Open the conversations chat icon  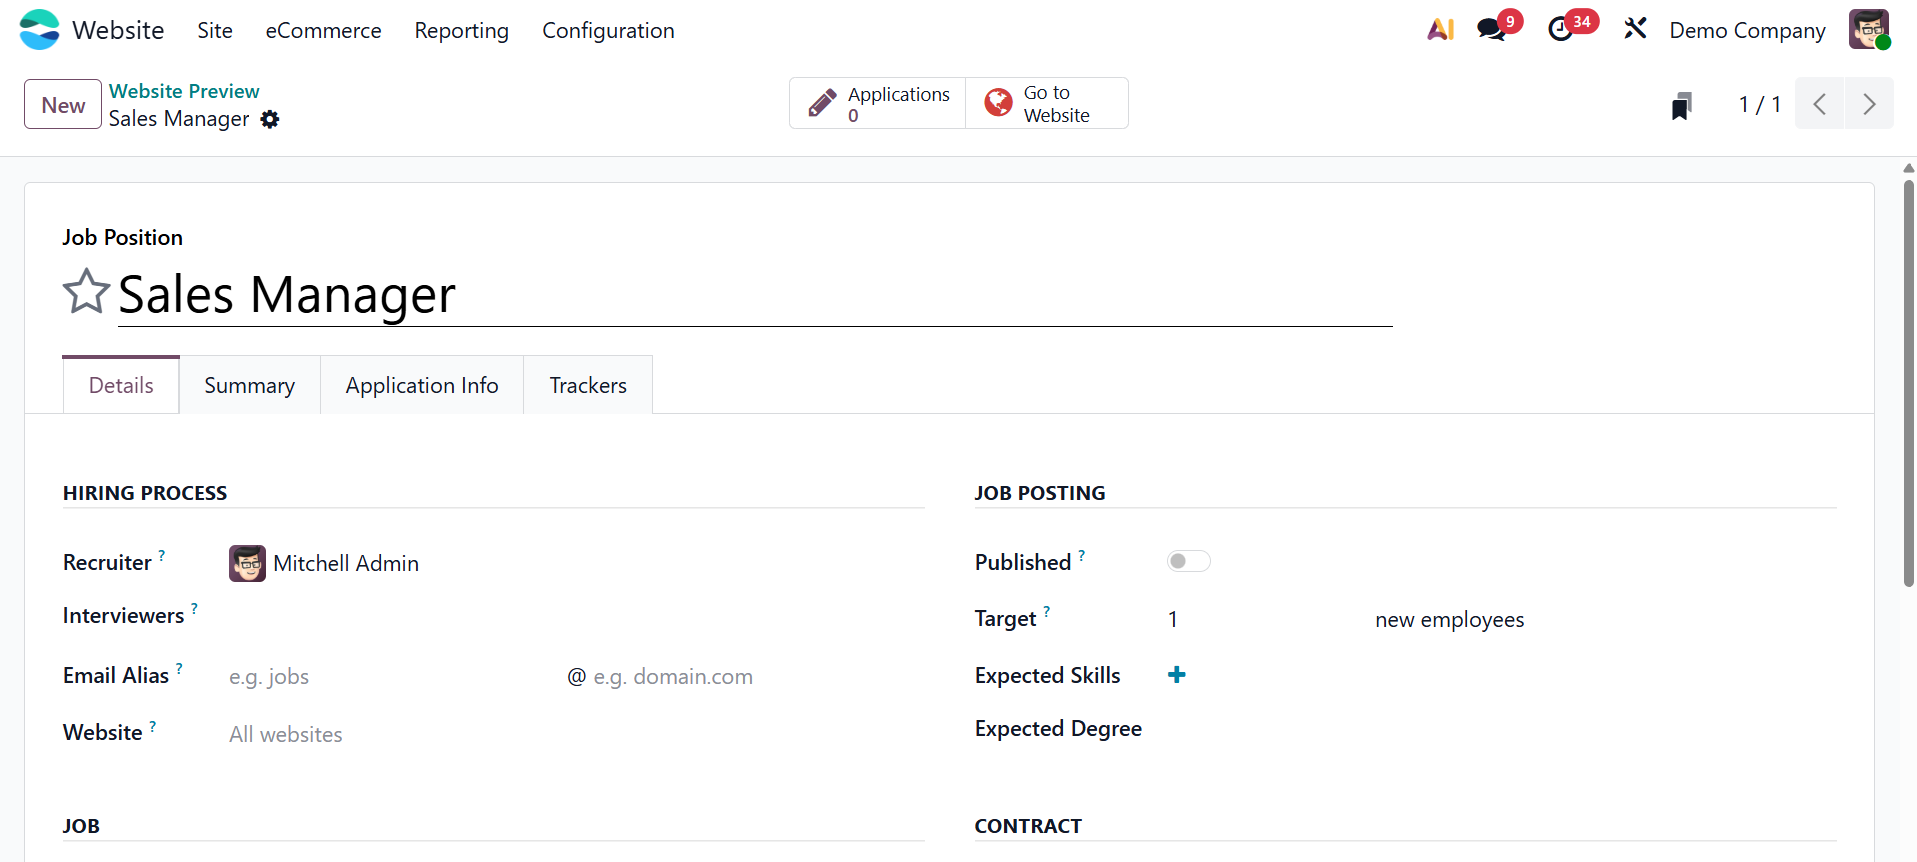tap(1491, 30)
